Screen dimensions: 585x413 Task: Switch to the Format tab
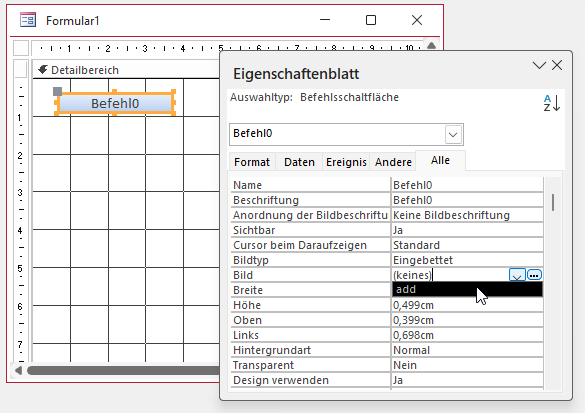point(252,162)
